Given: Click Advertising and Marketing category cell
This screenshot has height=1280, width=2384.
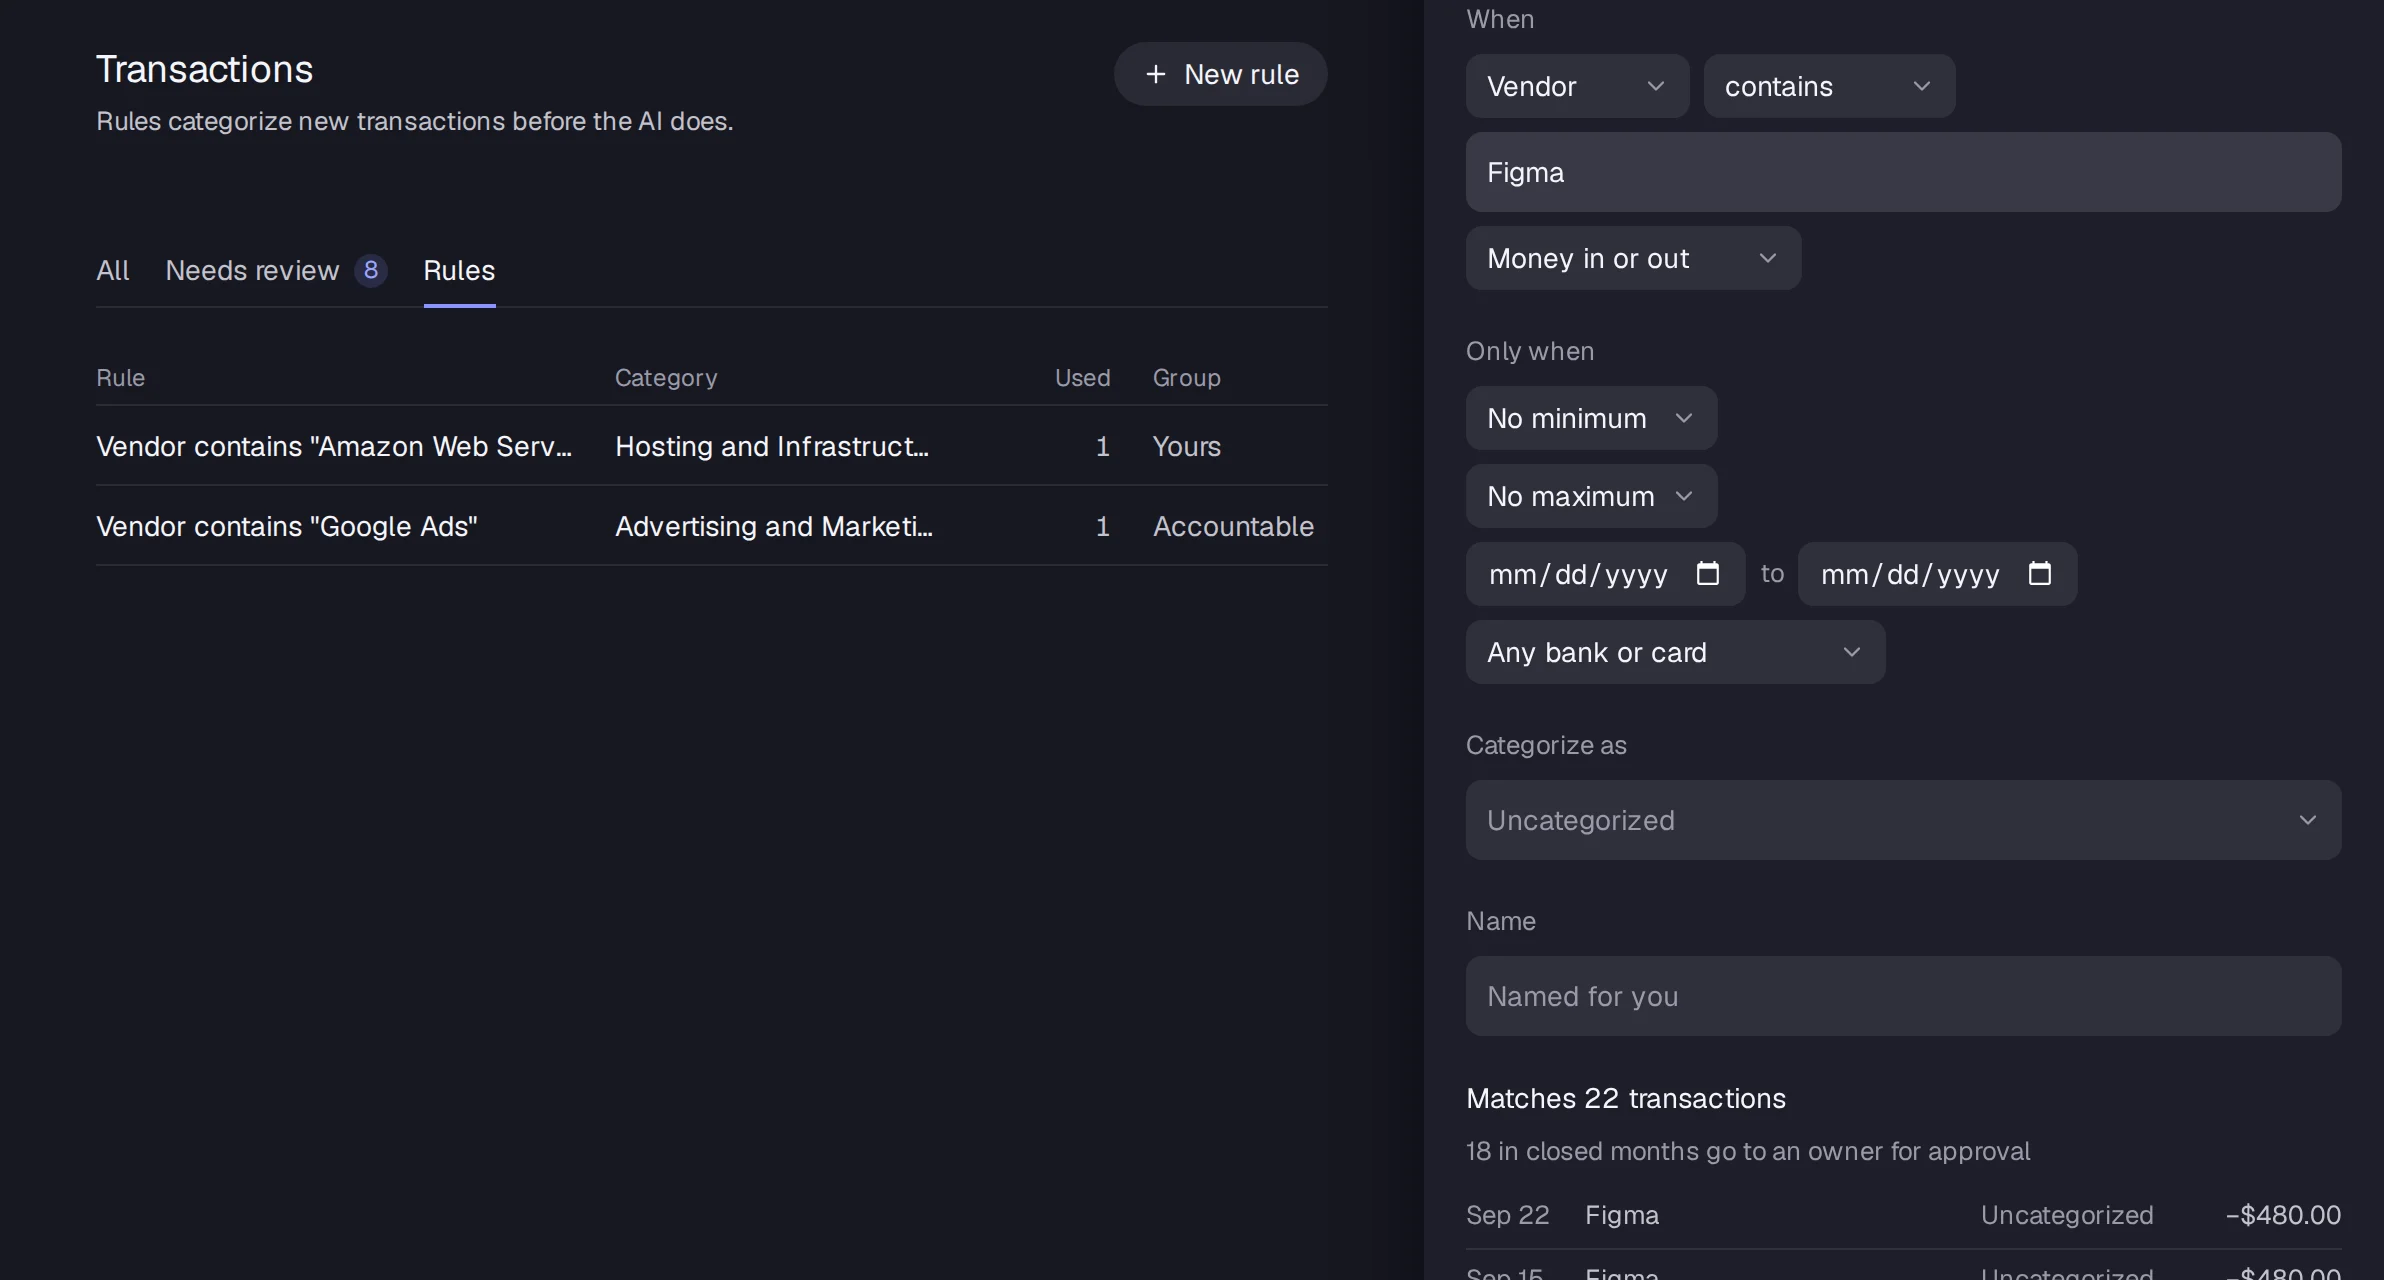Looking at the screenshot, I should [x=774, y=526].
